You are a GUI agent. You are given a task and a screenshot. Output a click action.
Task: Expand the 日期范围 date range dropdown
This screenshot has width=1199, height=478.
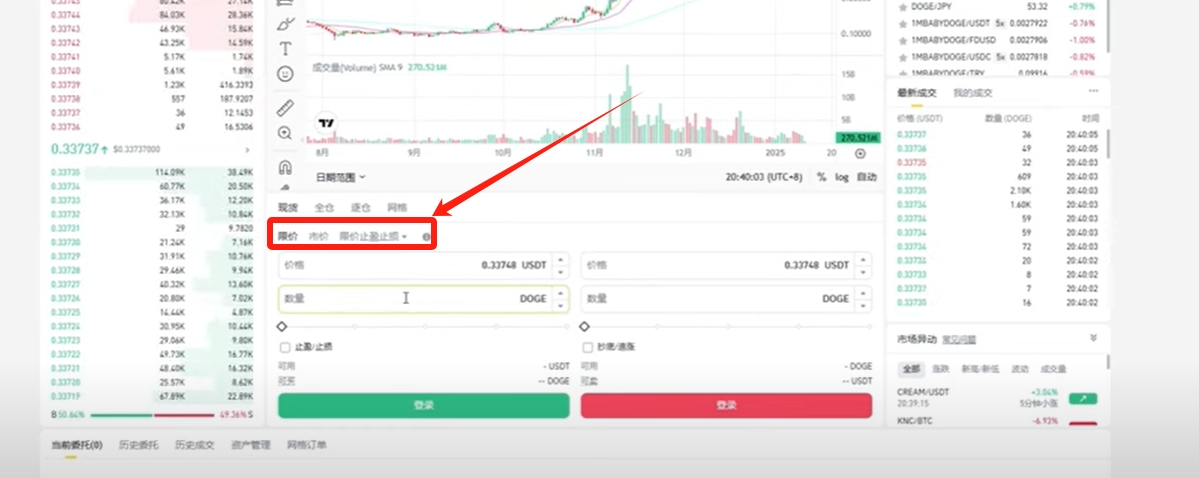(x=340, y=177)
